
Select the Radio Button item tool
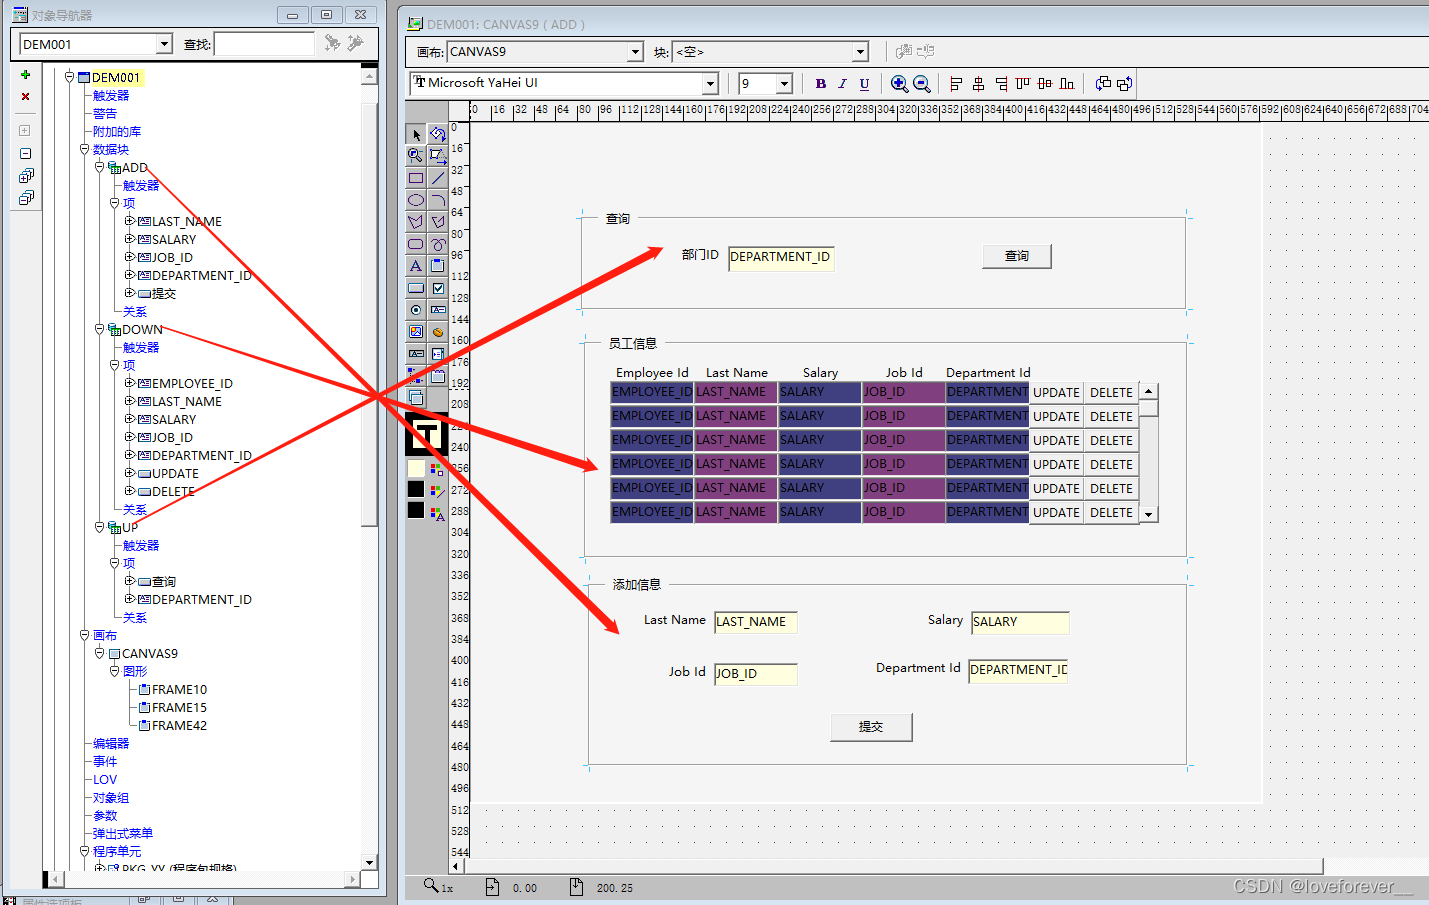(415, 309)
